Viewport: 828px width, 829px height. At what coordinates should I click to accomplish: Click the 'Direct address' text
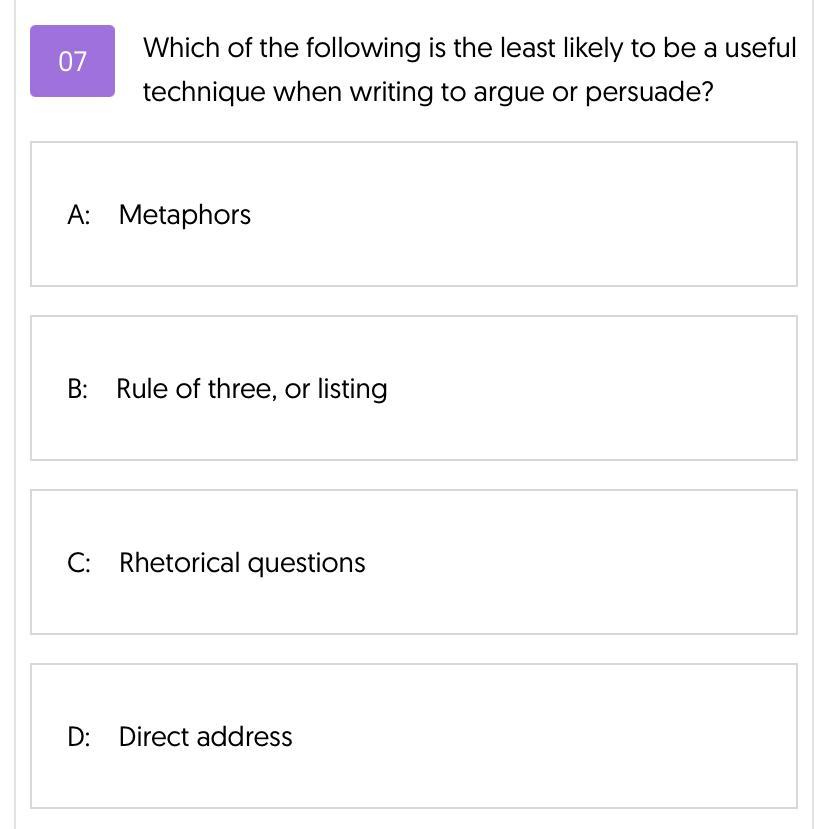205,736
